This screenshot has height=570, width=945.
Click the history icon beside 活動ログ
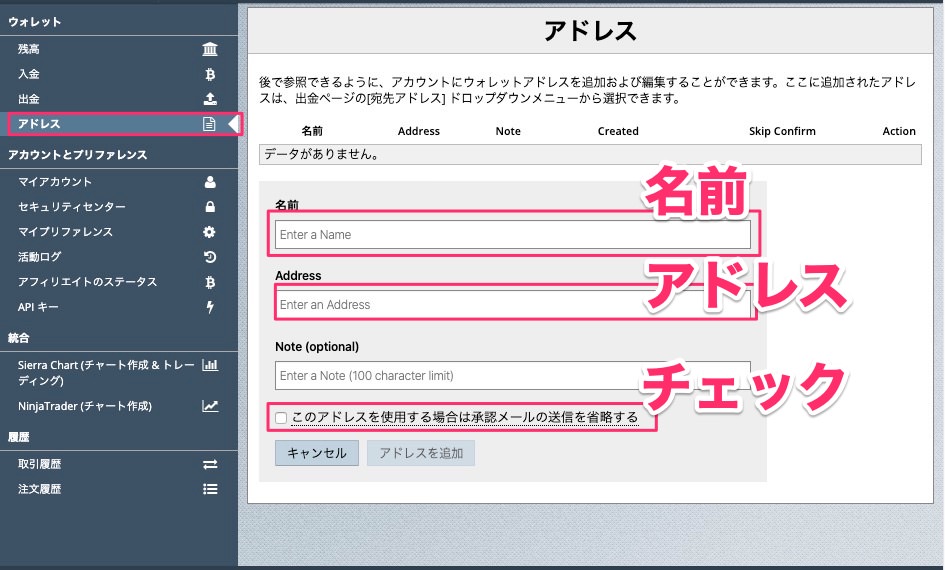click(210, 257)
